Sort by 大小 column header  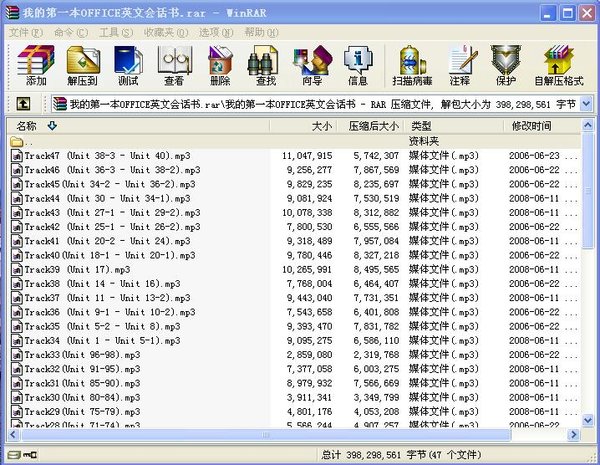(303, 126)
